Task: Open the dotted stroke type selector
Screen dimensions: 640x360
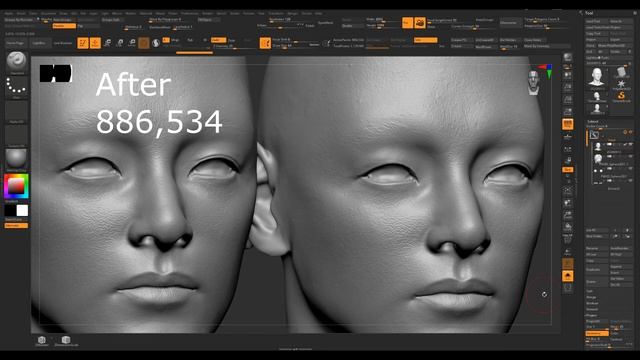Action: pos(16,87)
